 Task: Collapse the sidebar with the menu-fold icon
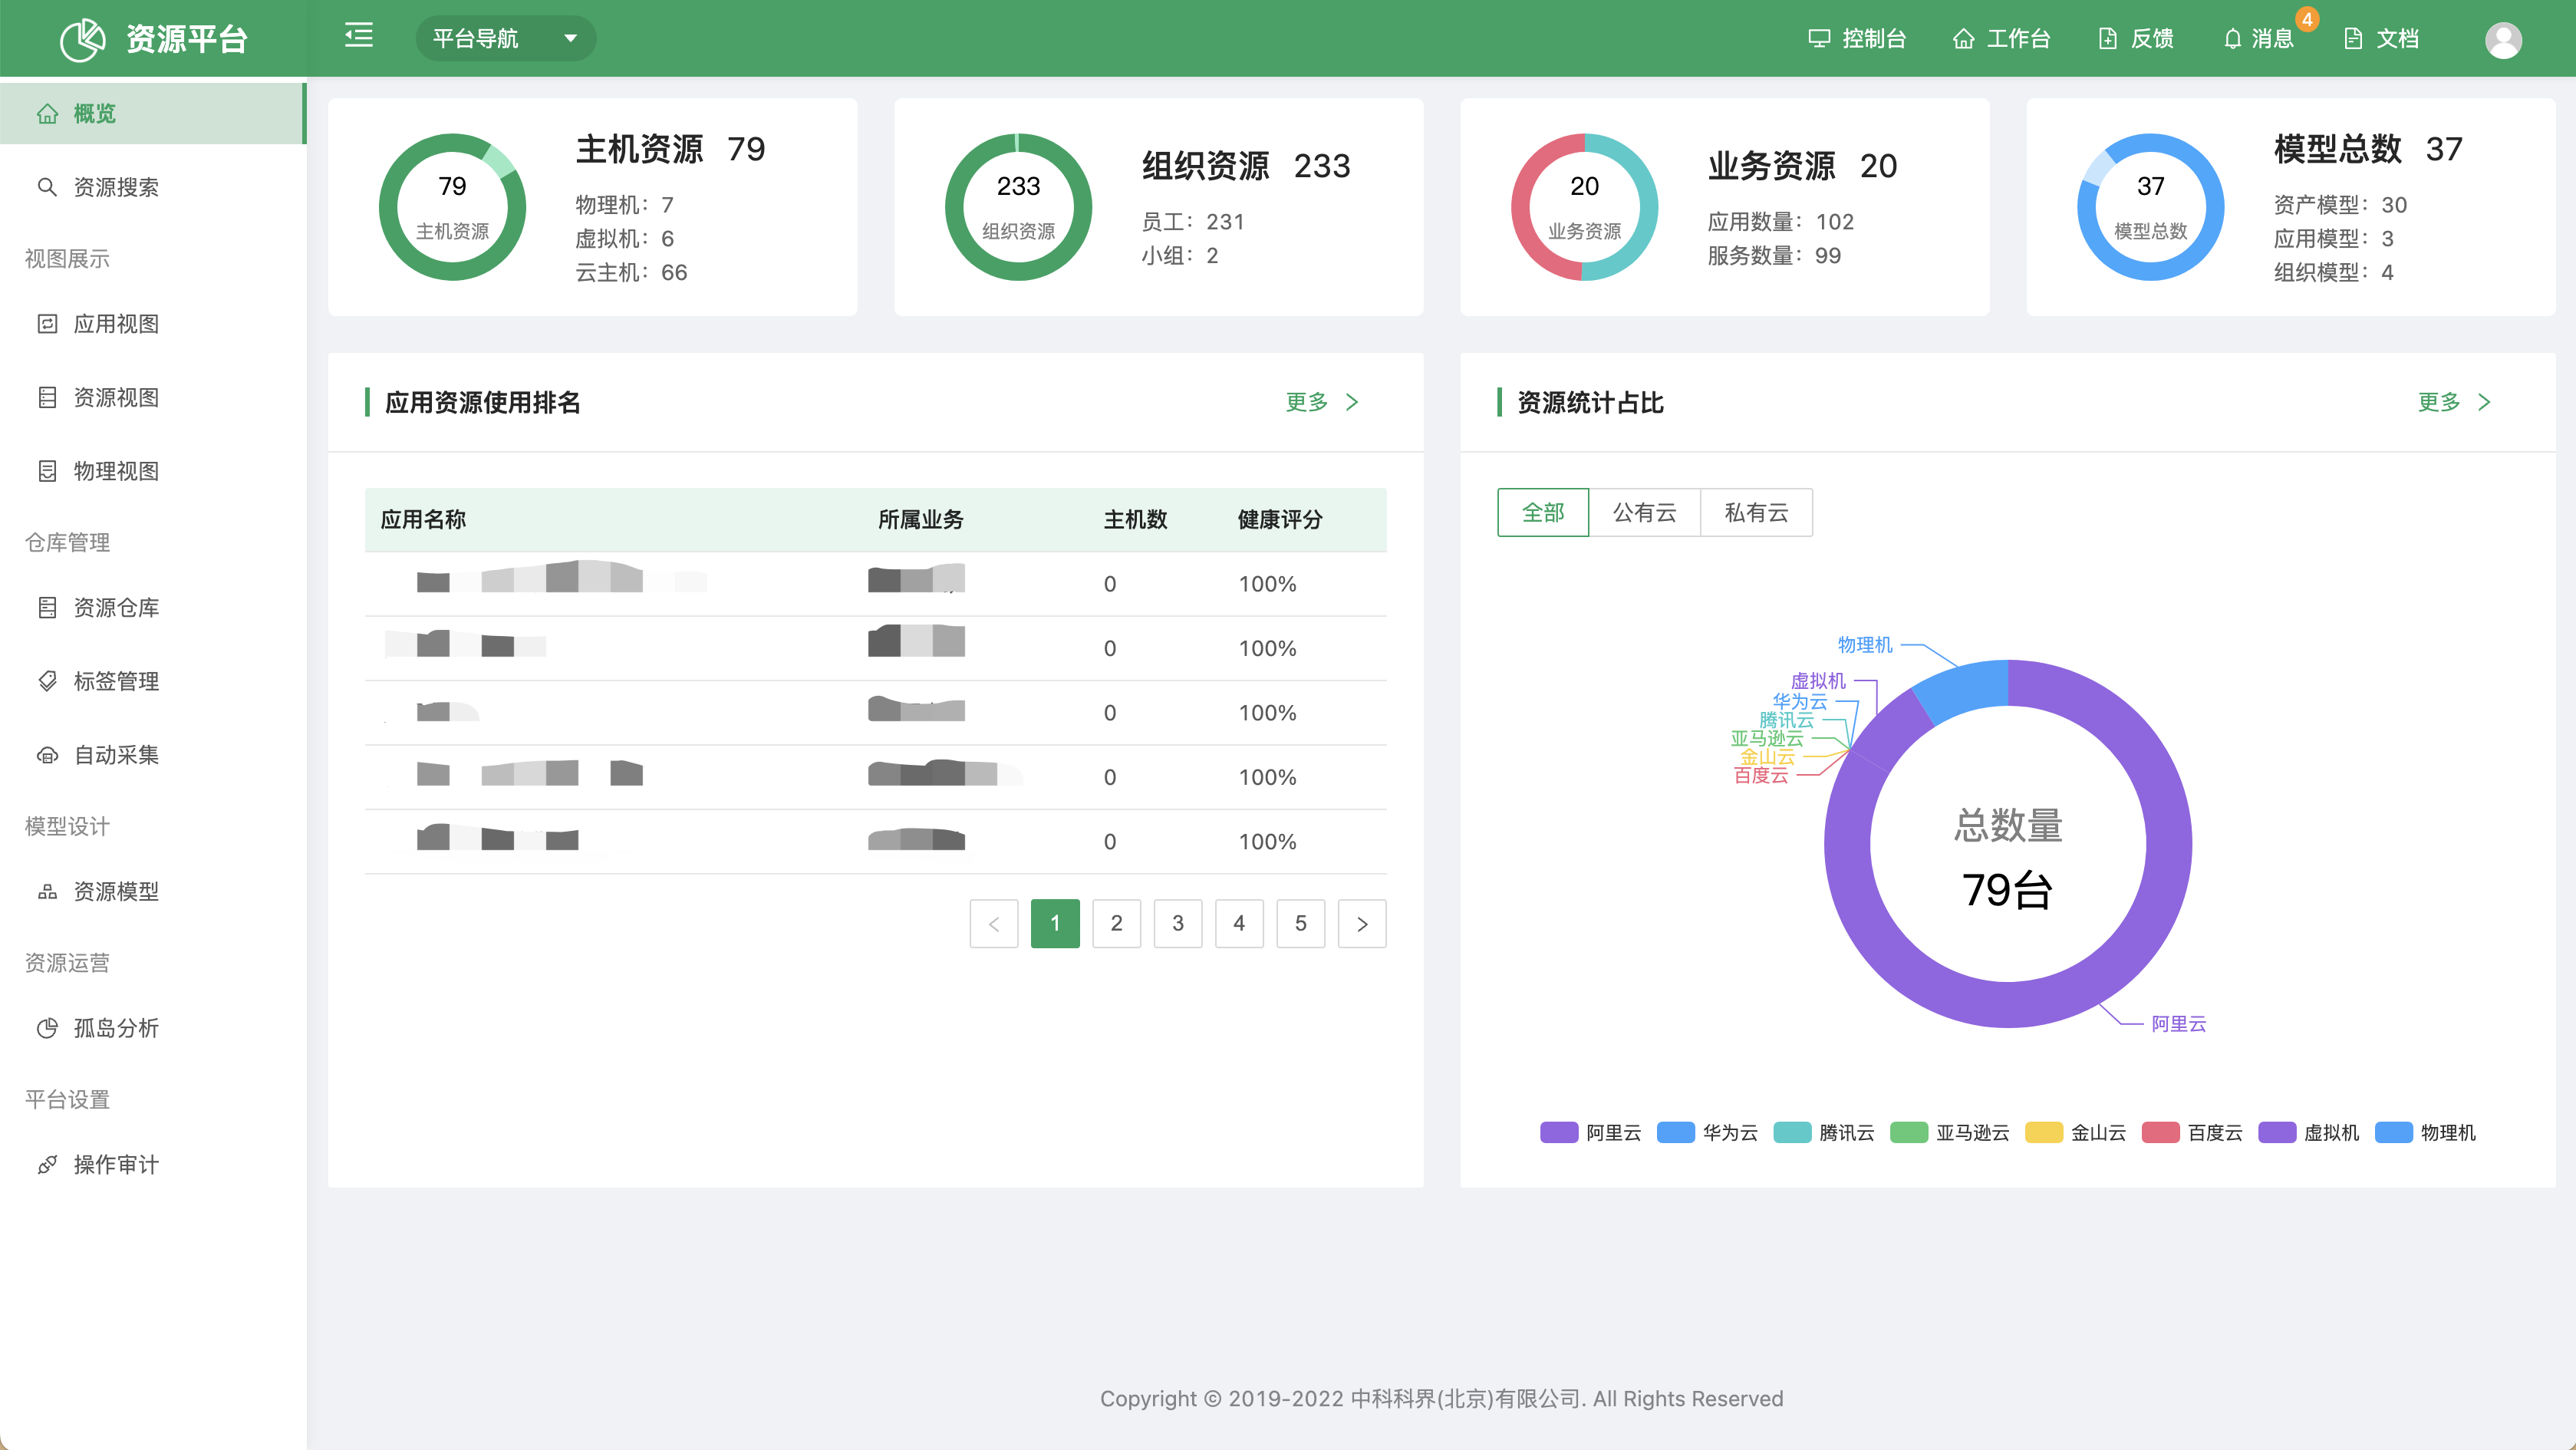pos(359,36)
